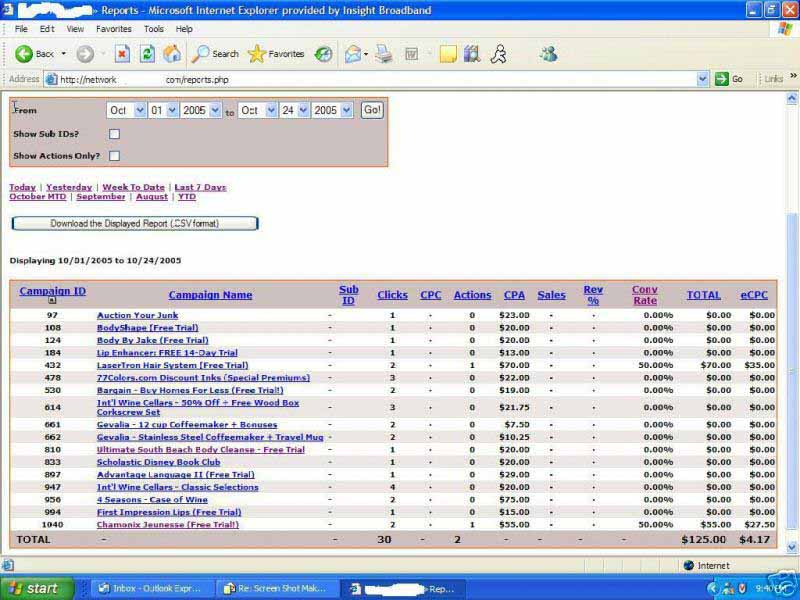The height and width of the screenshot is (600, 800).
Task: Open the YTD report link
Action: pyautogui.click(x=187, y=196)
